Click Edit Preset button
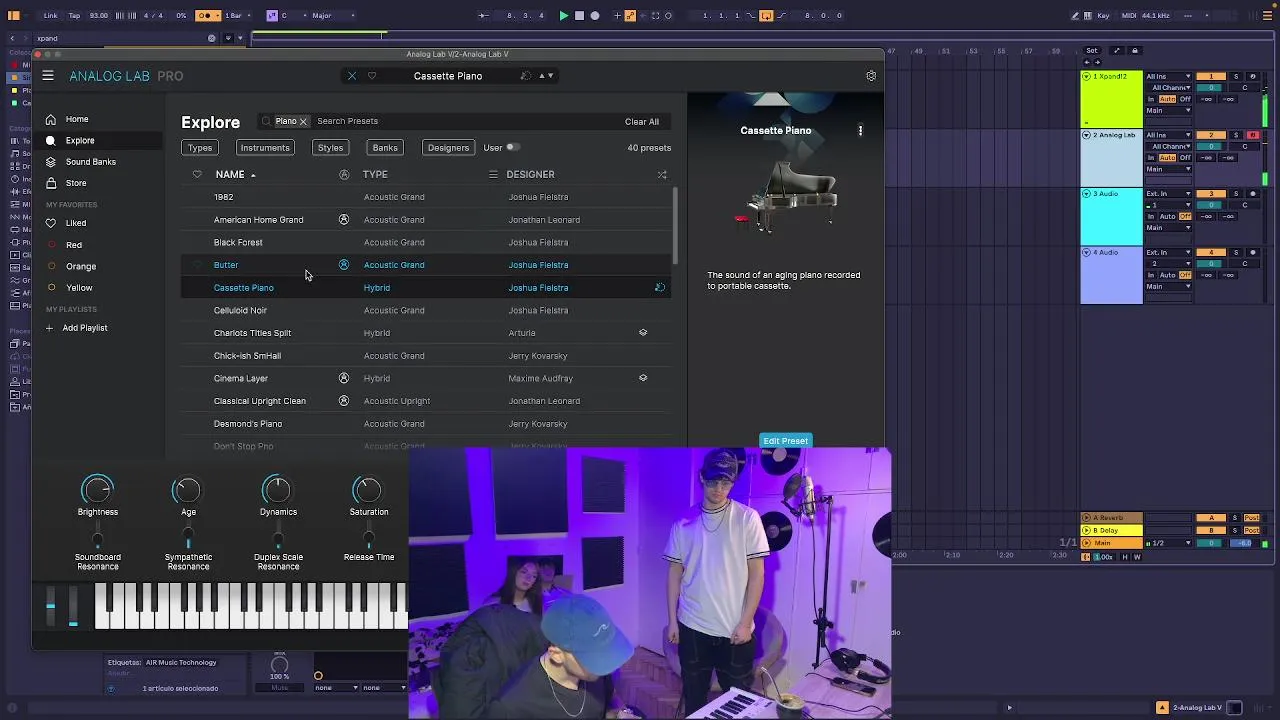The height and width of the screenshot is (720, 1280). (x=785, y=441)
